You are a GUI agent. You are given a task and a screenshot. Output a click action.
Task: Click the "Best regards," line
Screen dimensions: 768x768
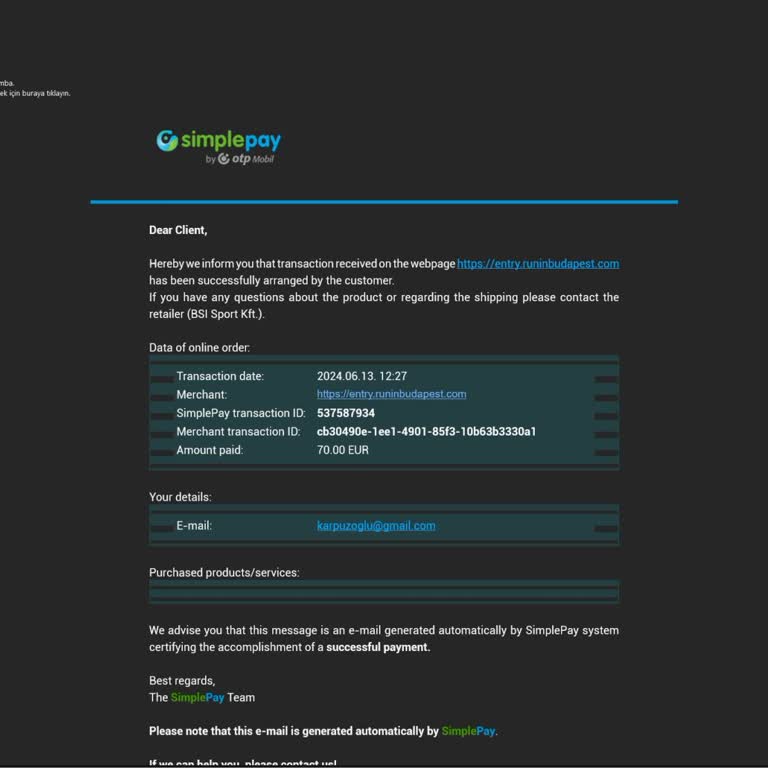tap(182, 681)
